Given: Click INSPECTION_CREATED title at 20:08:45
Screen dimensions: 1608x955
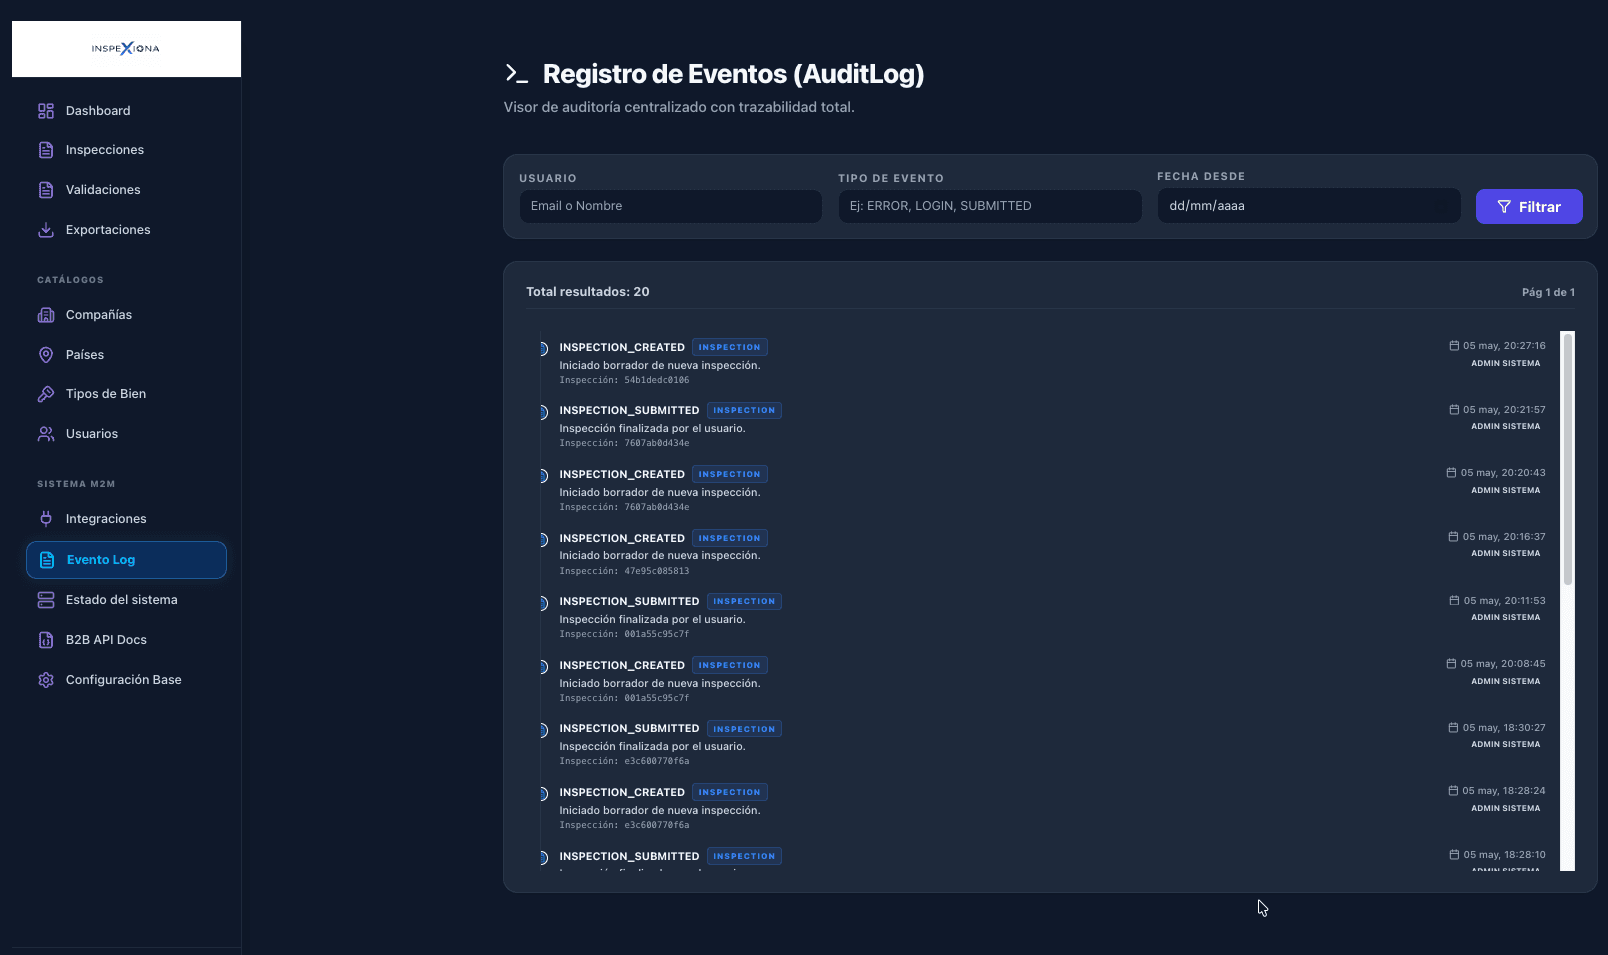Looking at the screenshot, I should coord(622,665).
